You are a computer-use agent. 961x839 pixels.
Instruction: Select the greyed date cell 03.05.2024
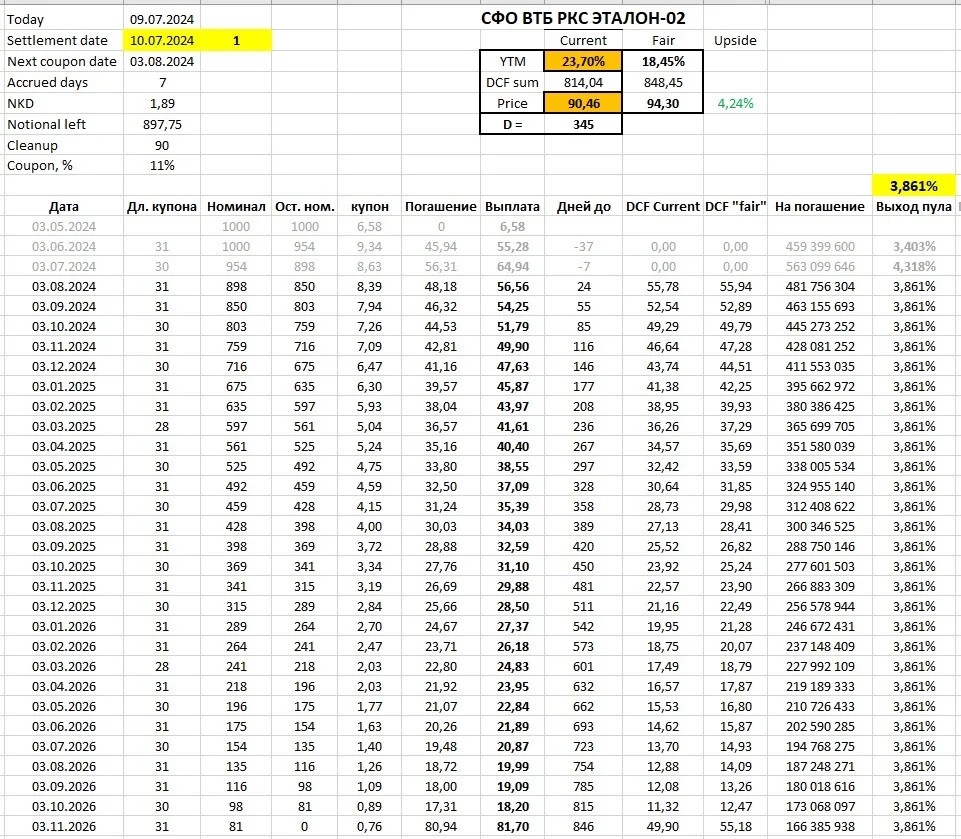[64, 227]
